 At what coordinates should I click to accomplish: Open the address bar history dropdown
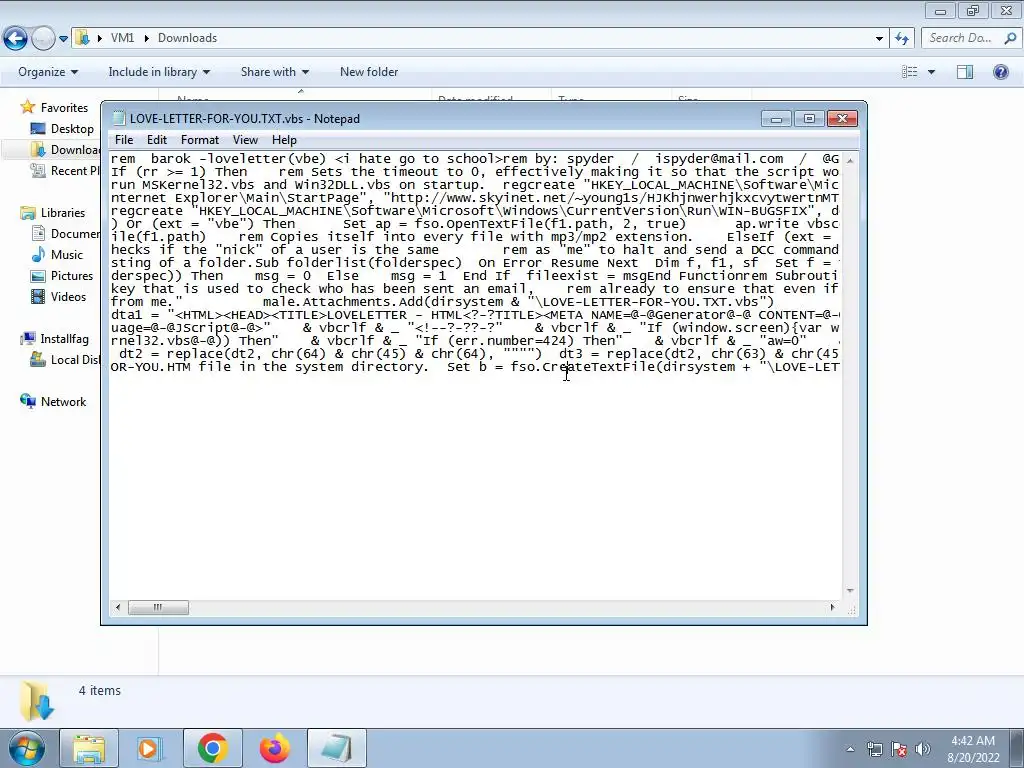(879, 39)
